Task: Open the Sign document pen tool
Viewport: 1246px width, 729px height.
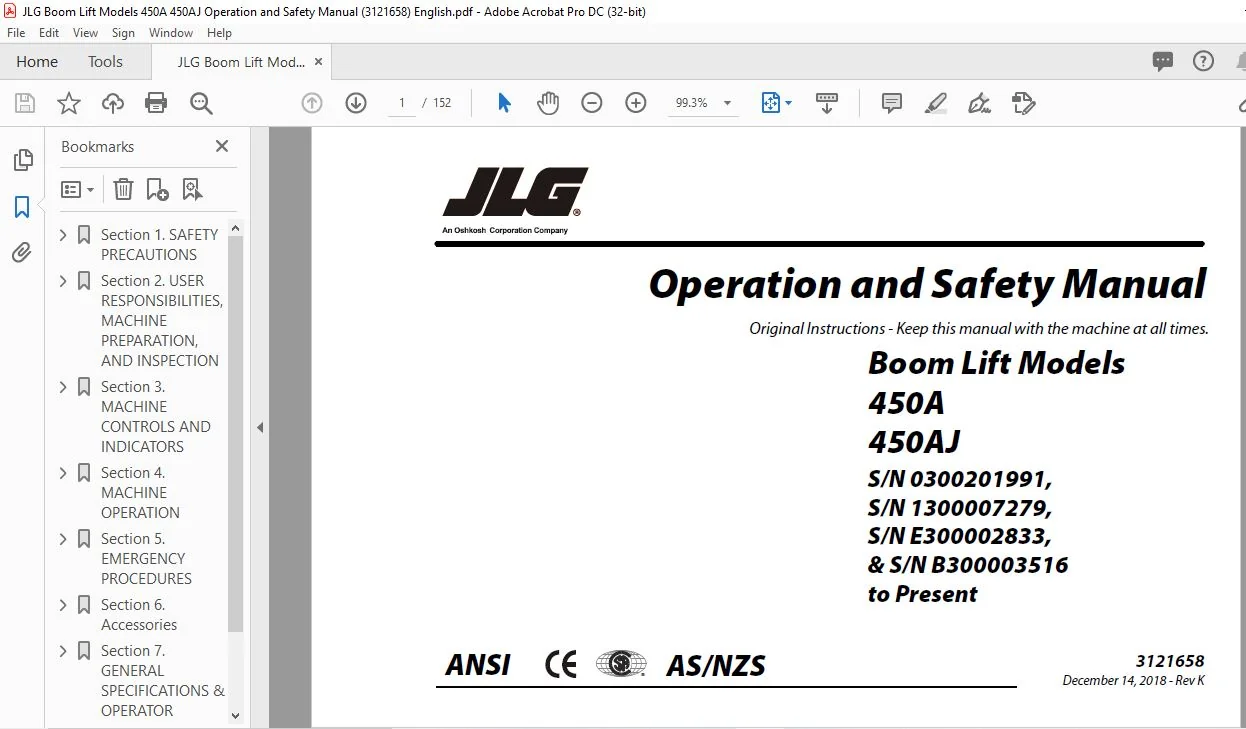Action: tap(980, 103)
